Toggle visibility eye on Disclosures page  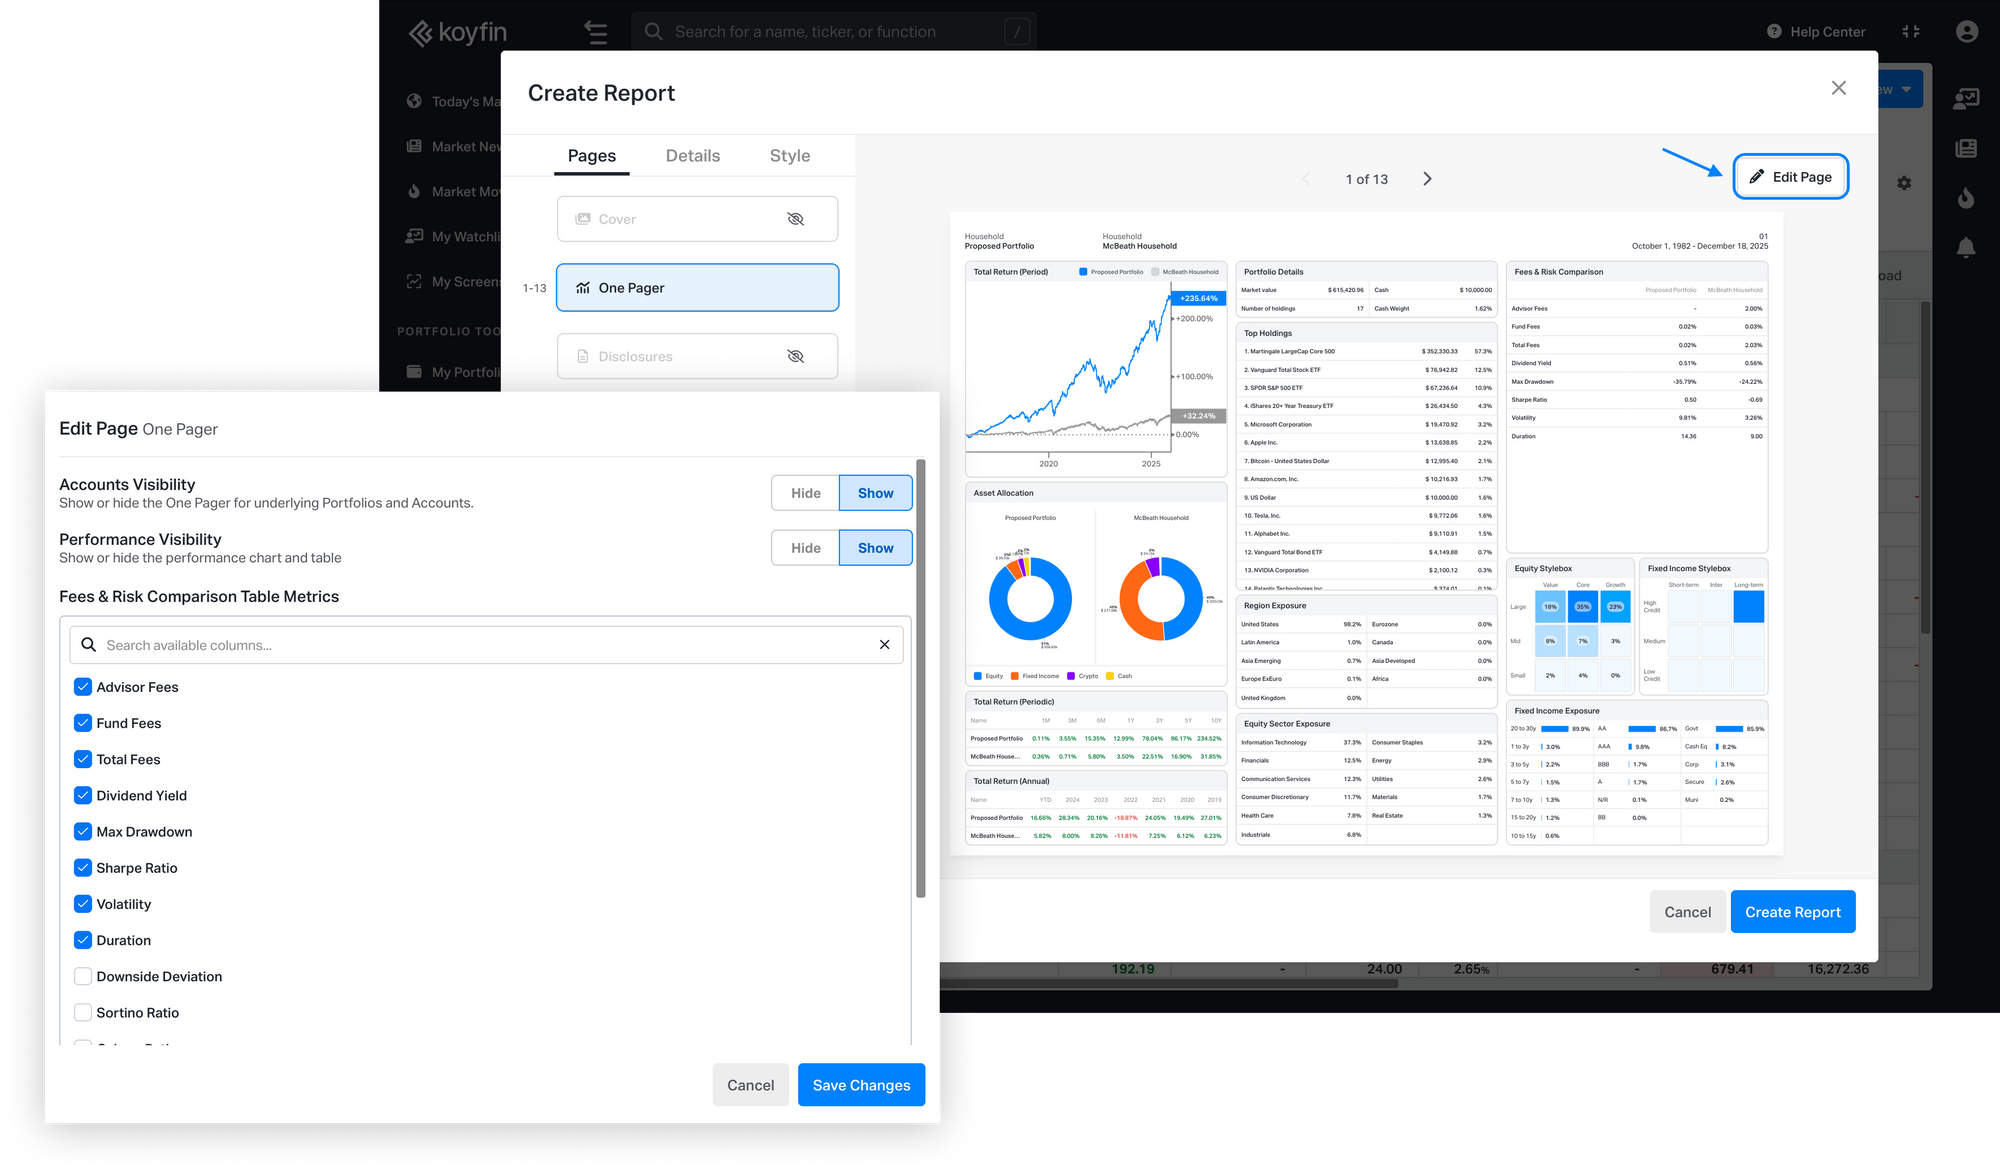tap(796, 356)
